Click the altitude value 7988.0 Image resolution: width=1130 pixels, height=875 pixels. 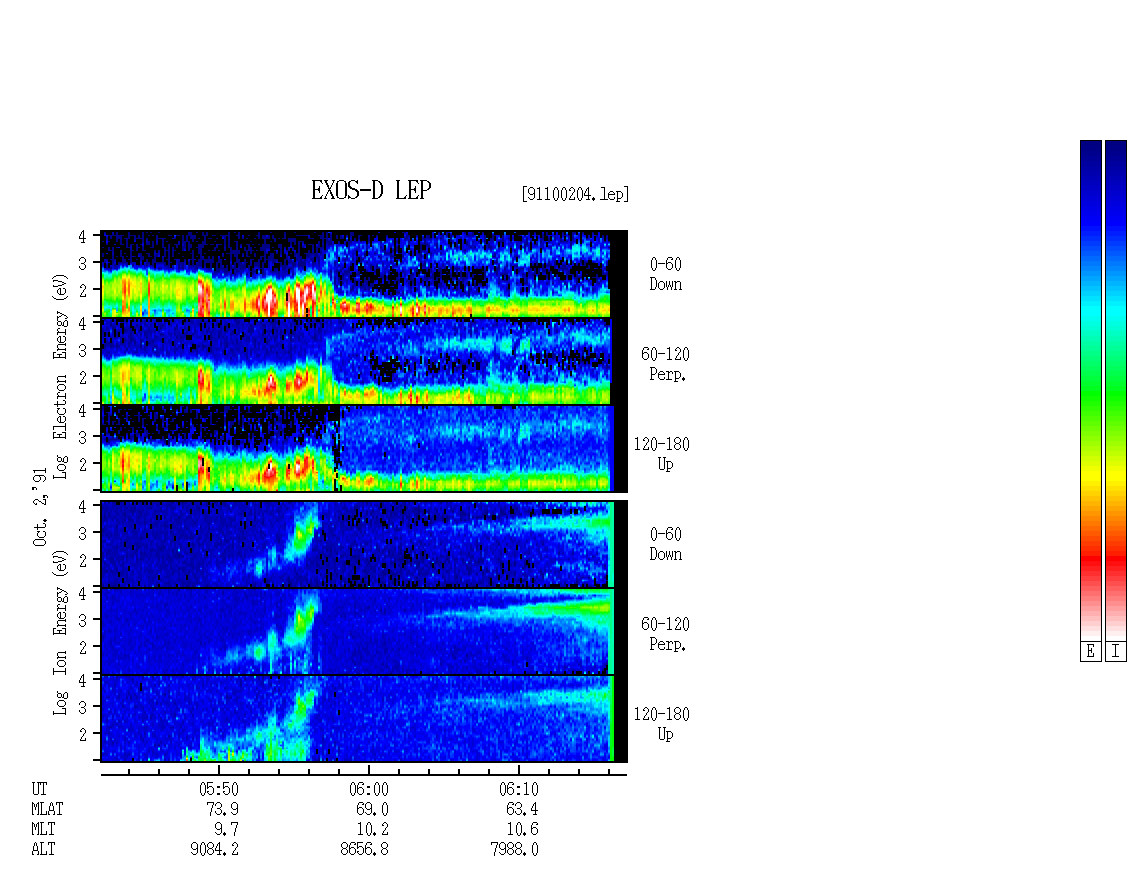tap(515, 850)
